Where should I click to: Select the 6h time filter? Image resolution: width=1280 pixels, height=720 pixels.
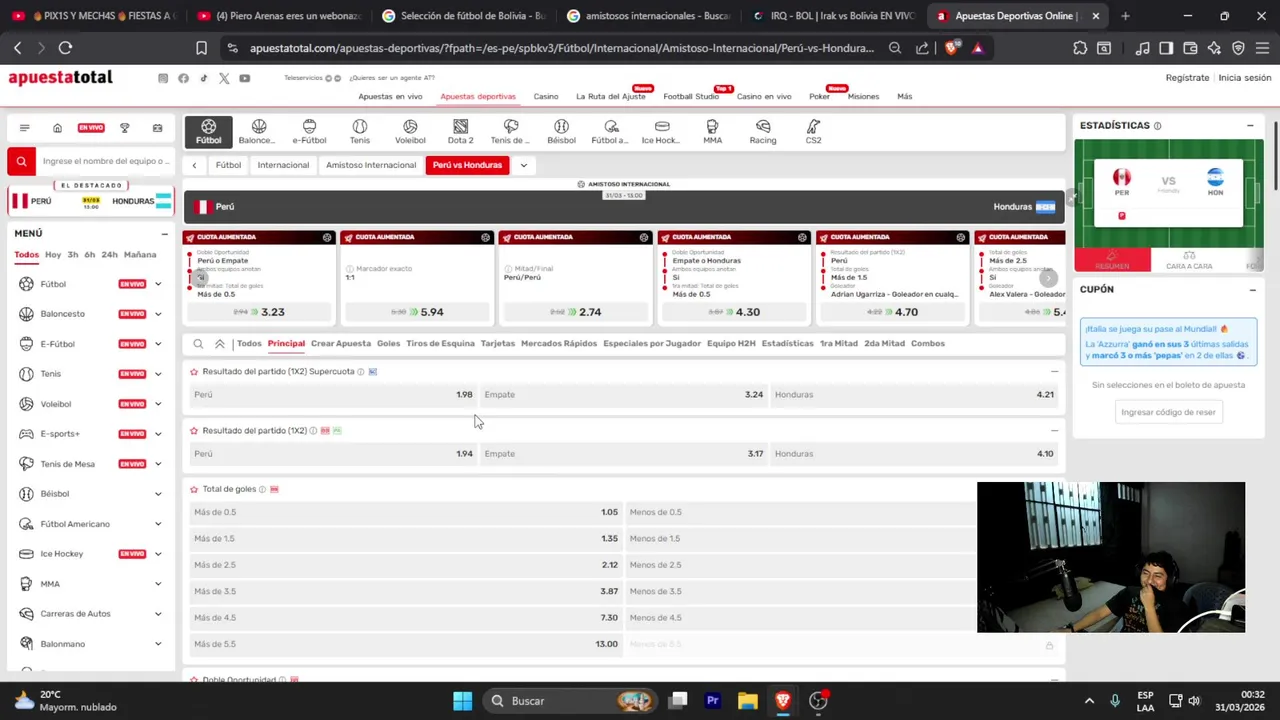pos(89,255)
